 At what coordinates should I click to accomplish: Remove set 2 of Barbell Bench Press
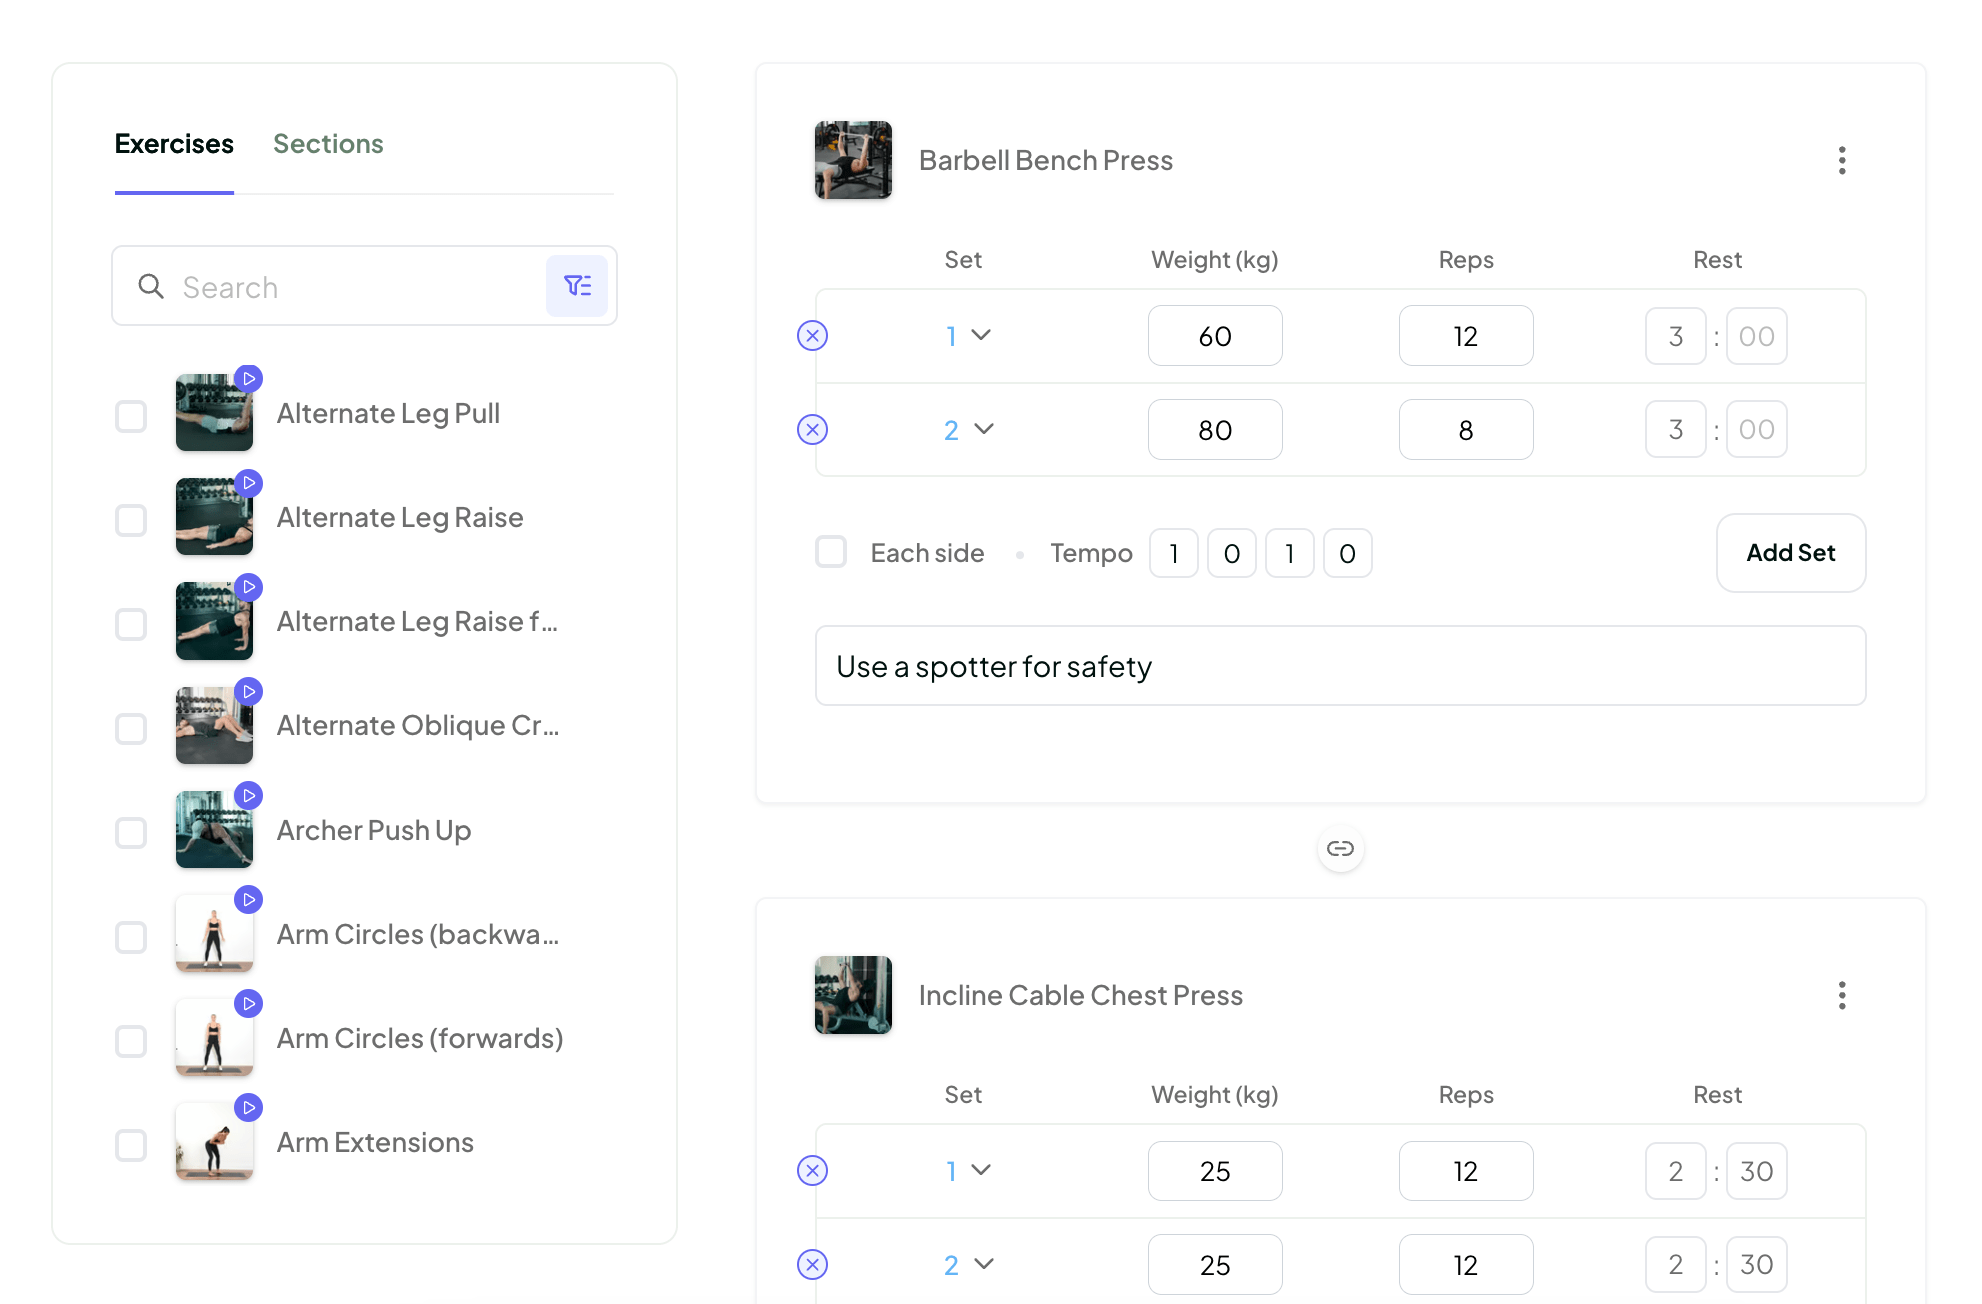click(x=812, y=430)
